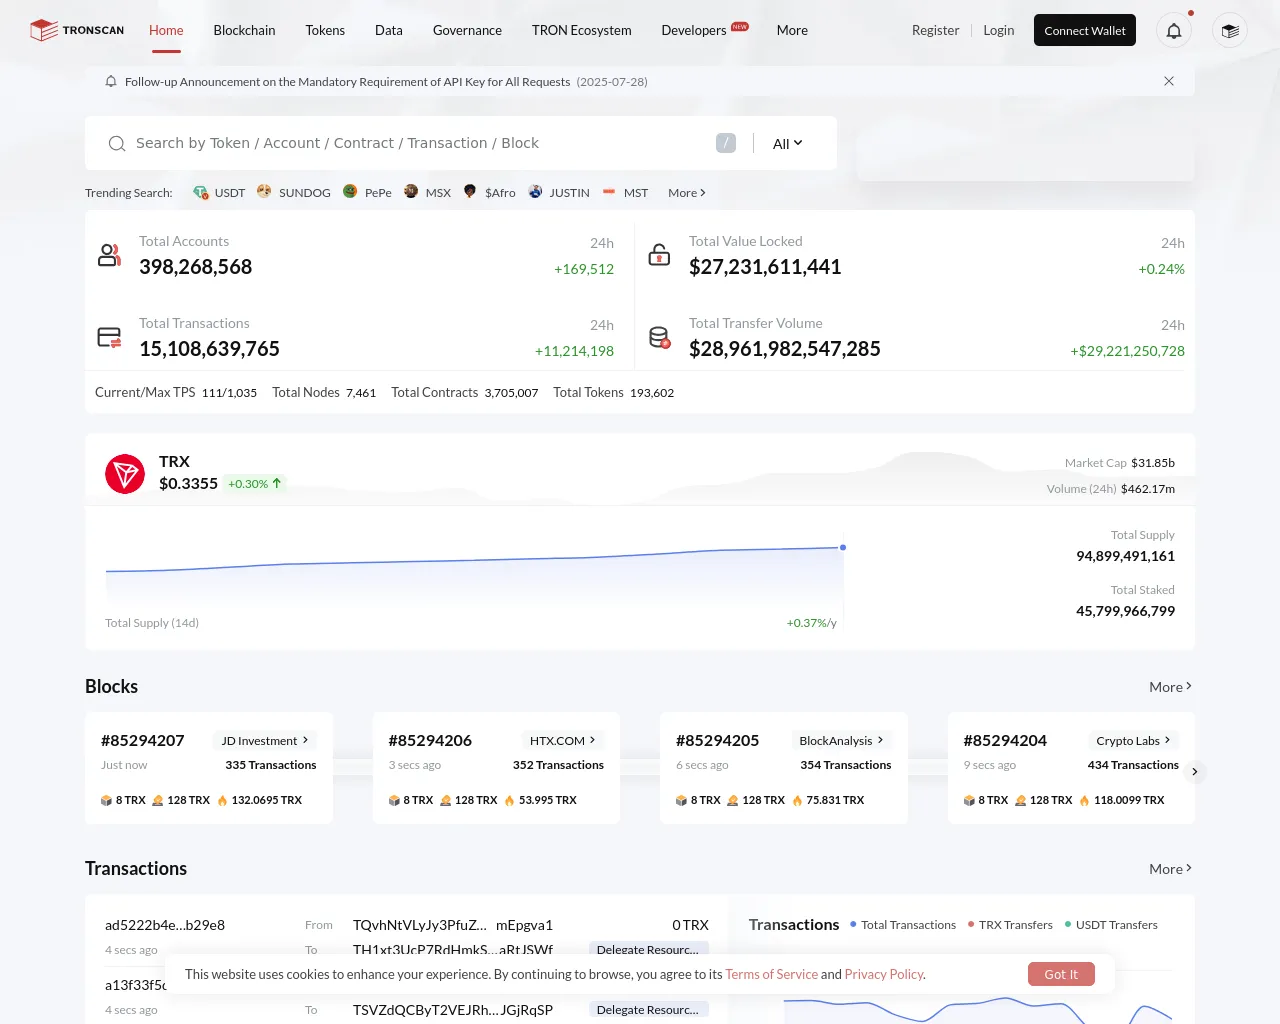Click the Total Transactions card icon
The width and height of the screenshot is (1280, 1024).
click(x=109, y=337)
